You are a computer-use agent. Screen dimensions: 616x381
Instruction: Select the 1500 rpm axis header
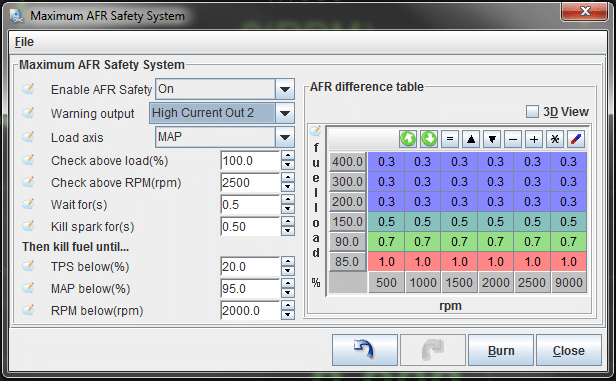click(x=459, y=282)
